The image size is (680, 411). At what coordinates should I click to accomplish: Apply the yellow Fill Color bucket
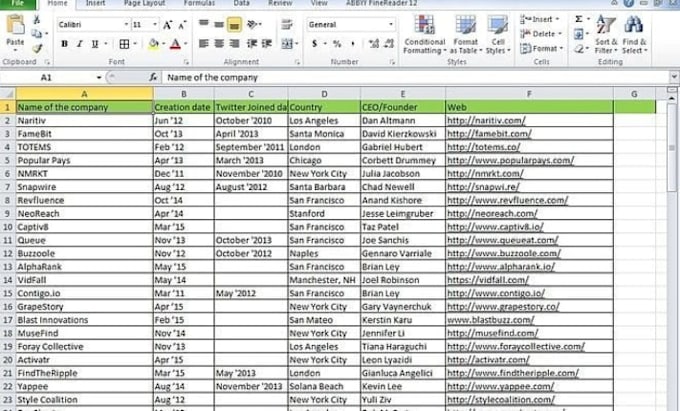click(153, 44)
